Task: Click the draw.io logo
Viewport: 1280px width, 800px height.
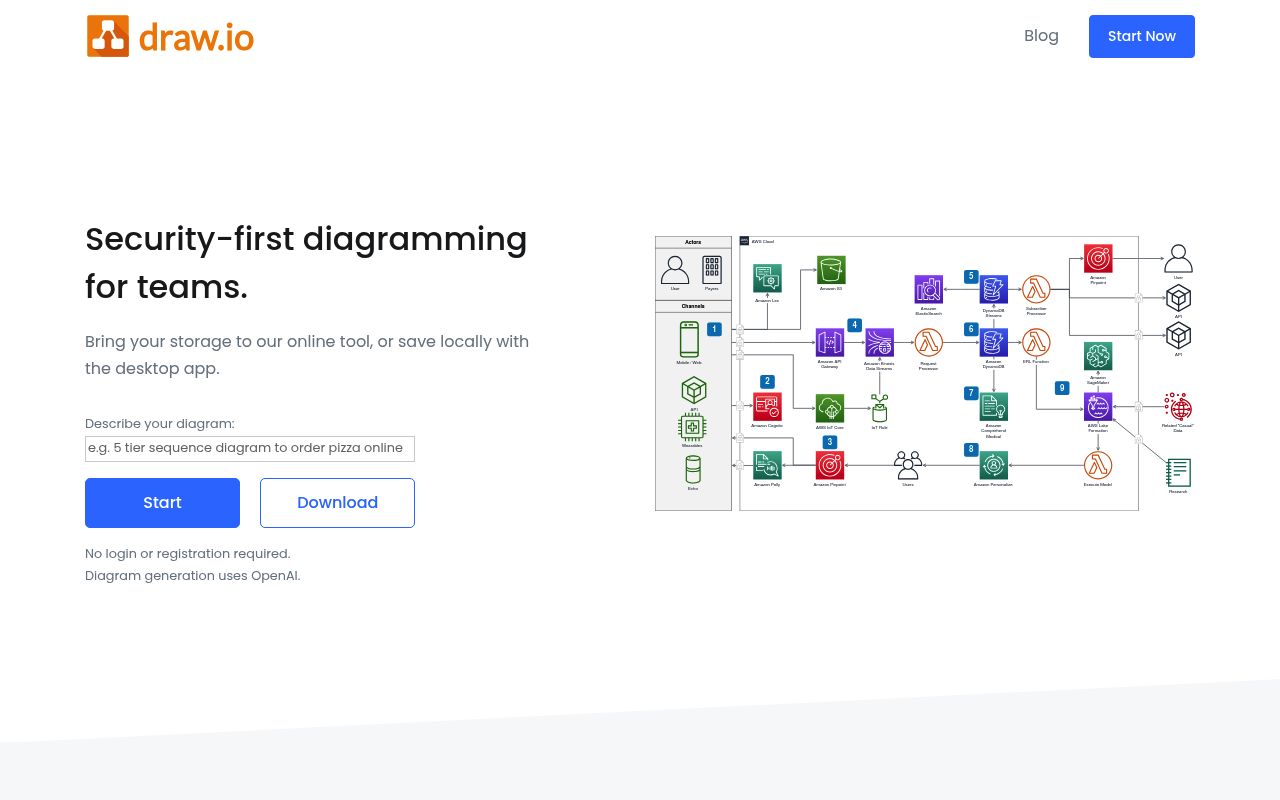Action: 170,36
